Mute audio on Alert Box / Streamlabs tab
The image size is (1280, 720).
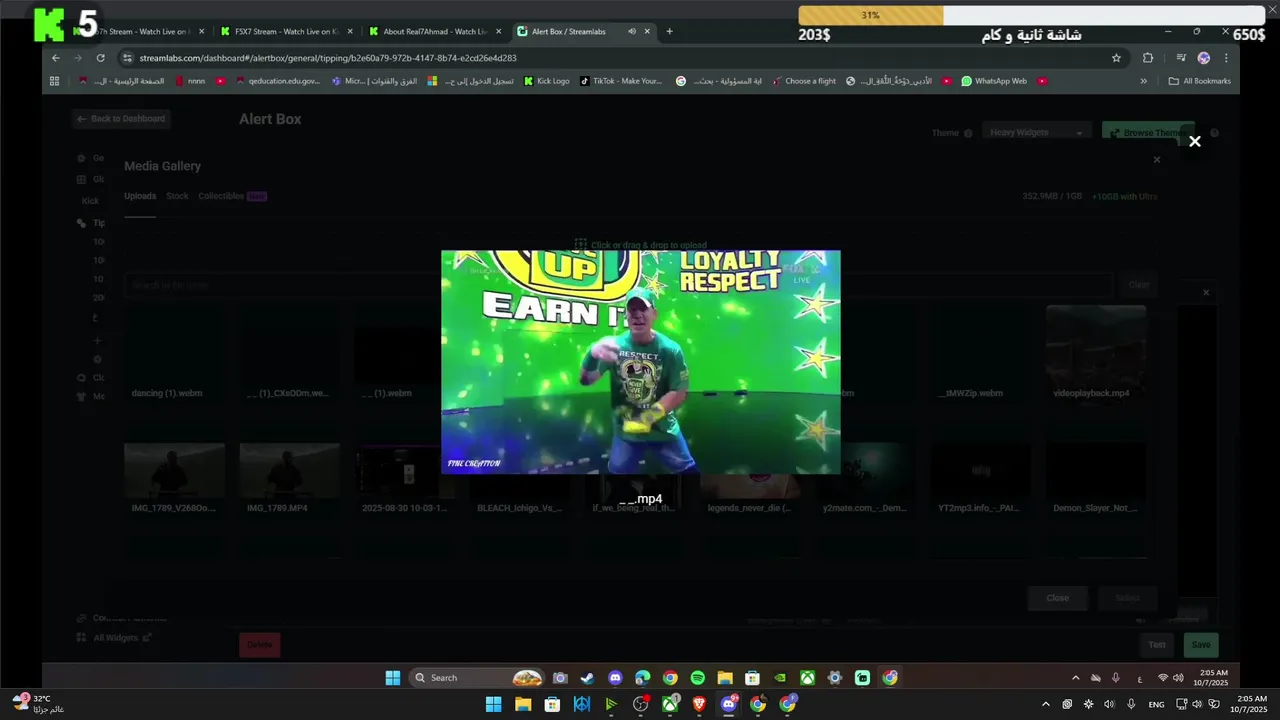(x=631, y=31)
